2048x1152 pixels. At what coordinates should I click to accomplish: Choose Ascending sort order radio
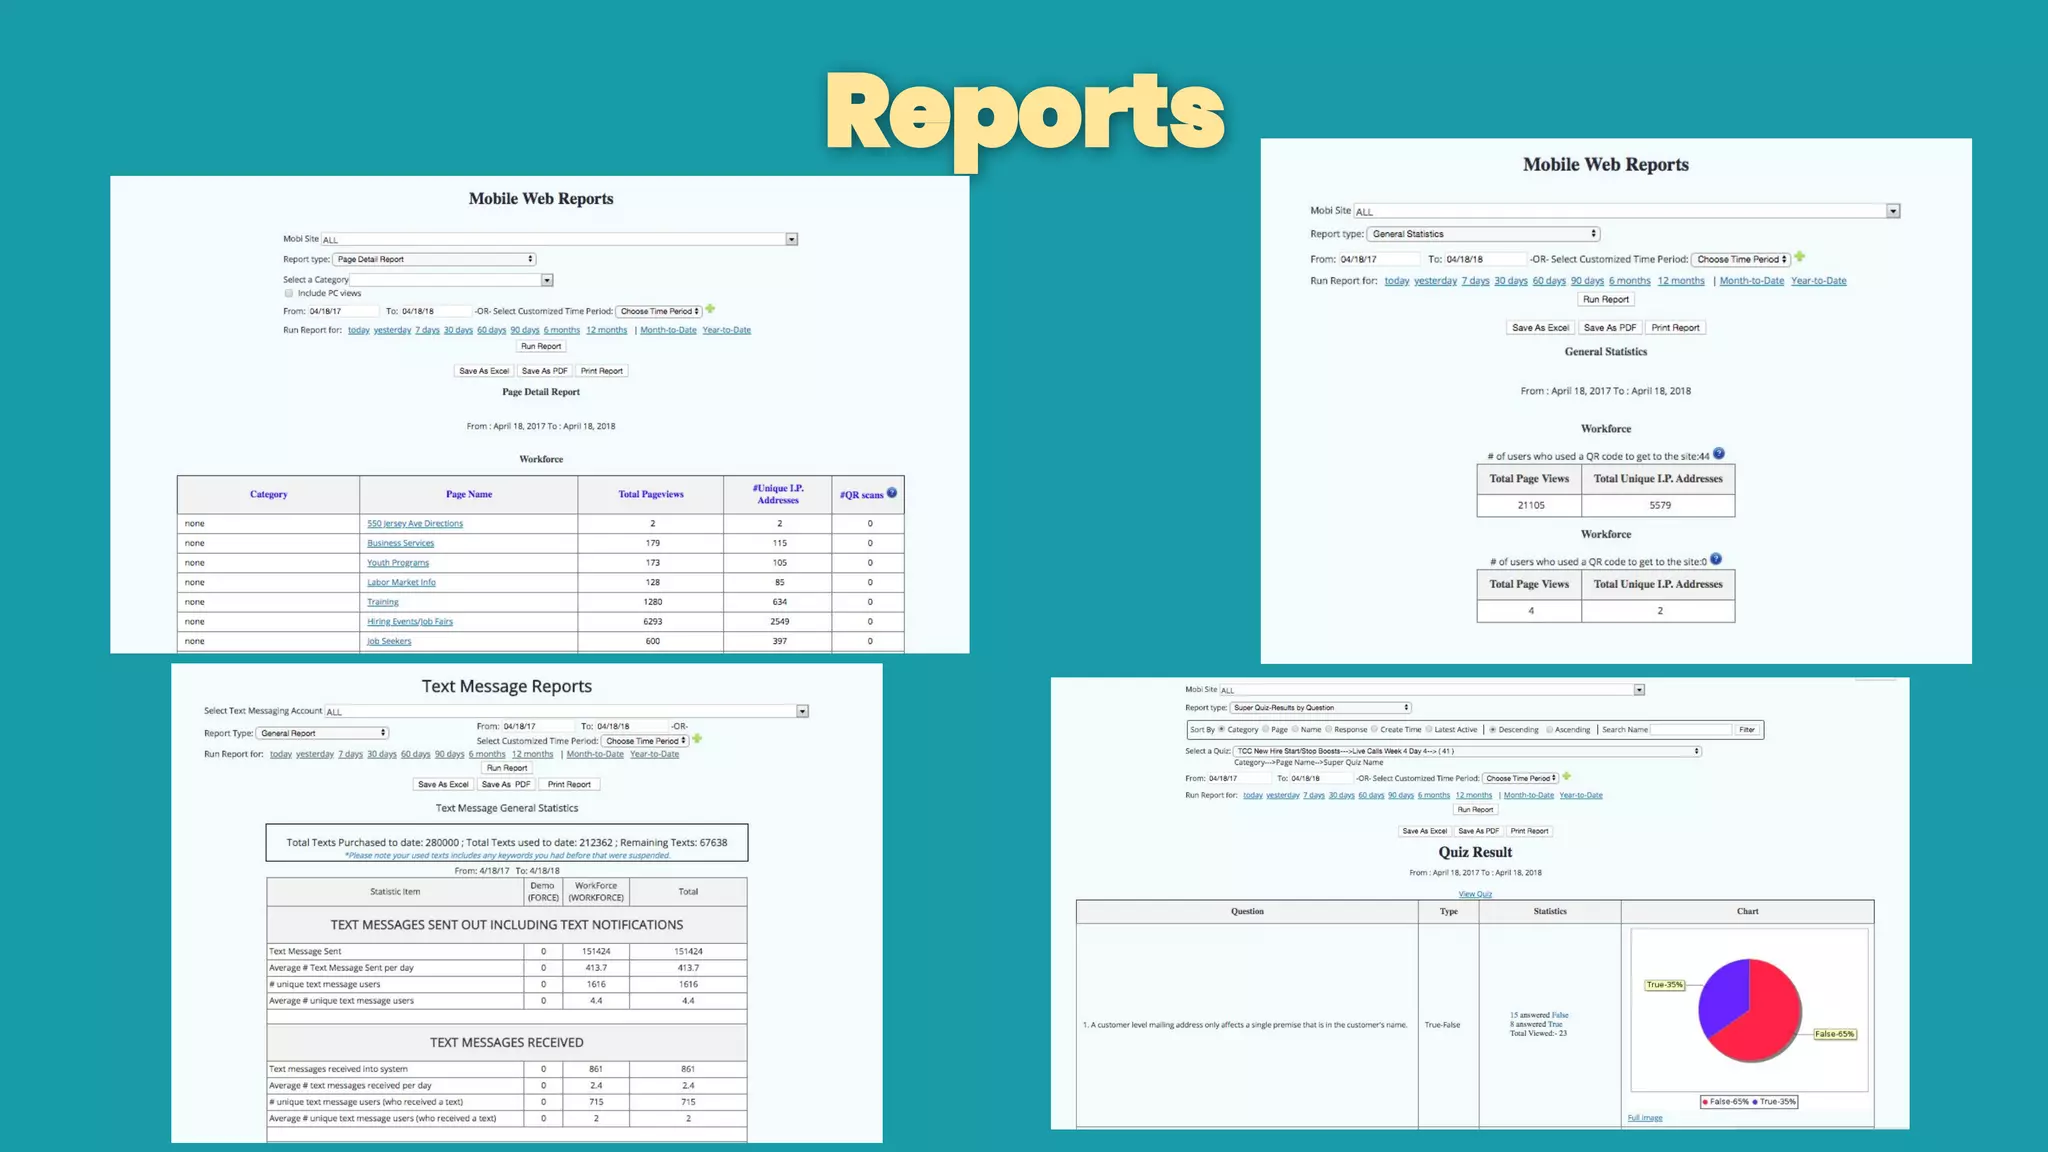coord(1549,729)
